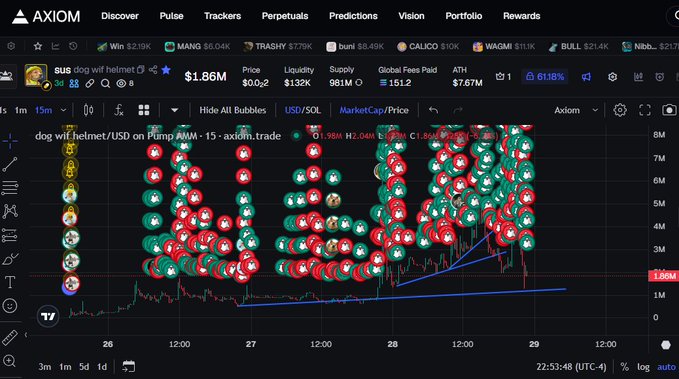
Task: Switch to Predictions
Action: click(353, 16)
